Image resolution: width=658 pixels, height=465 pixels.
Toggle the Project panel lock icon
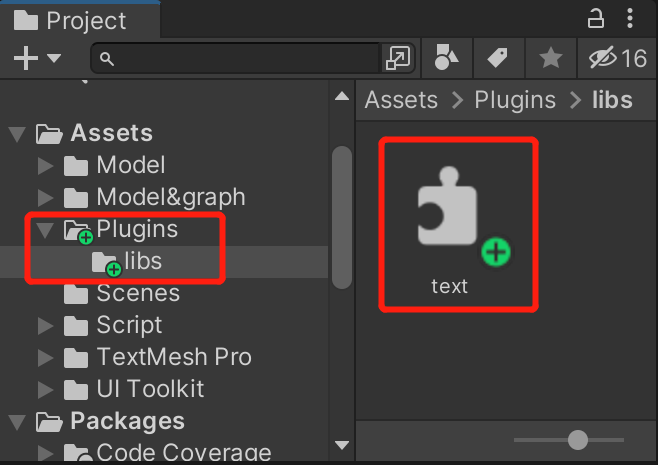pos(595,19)
